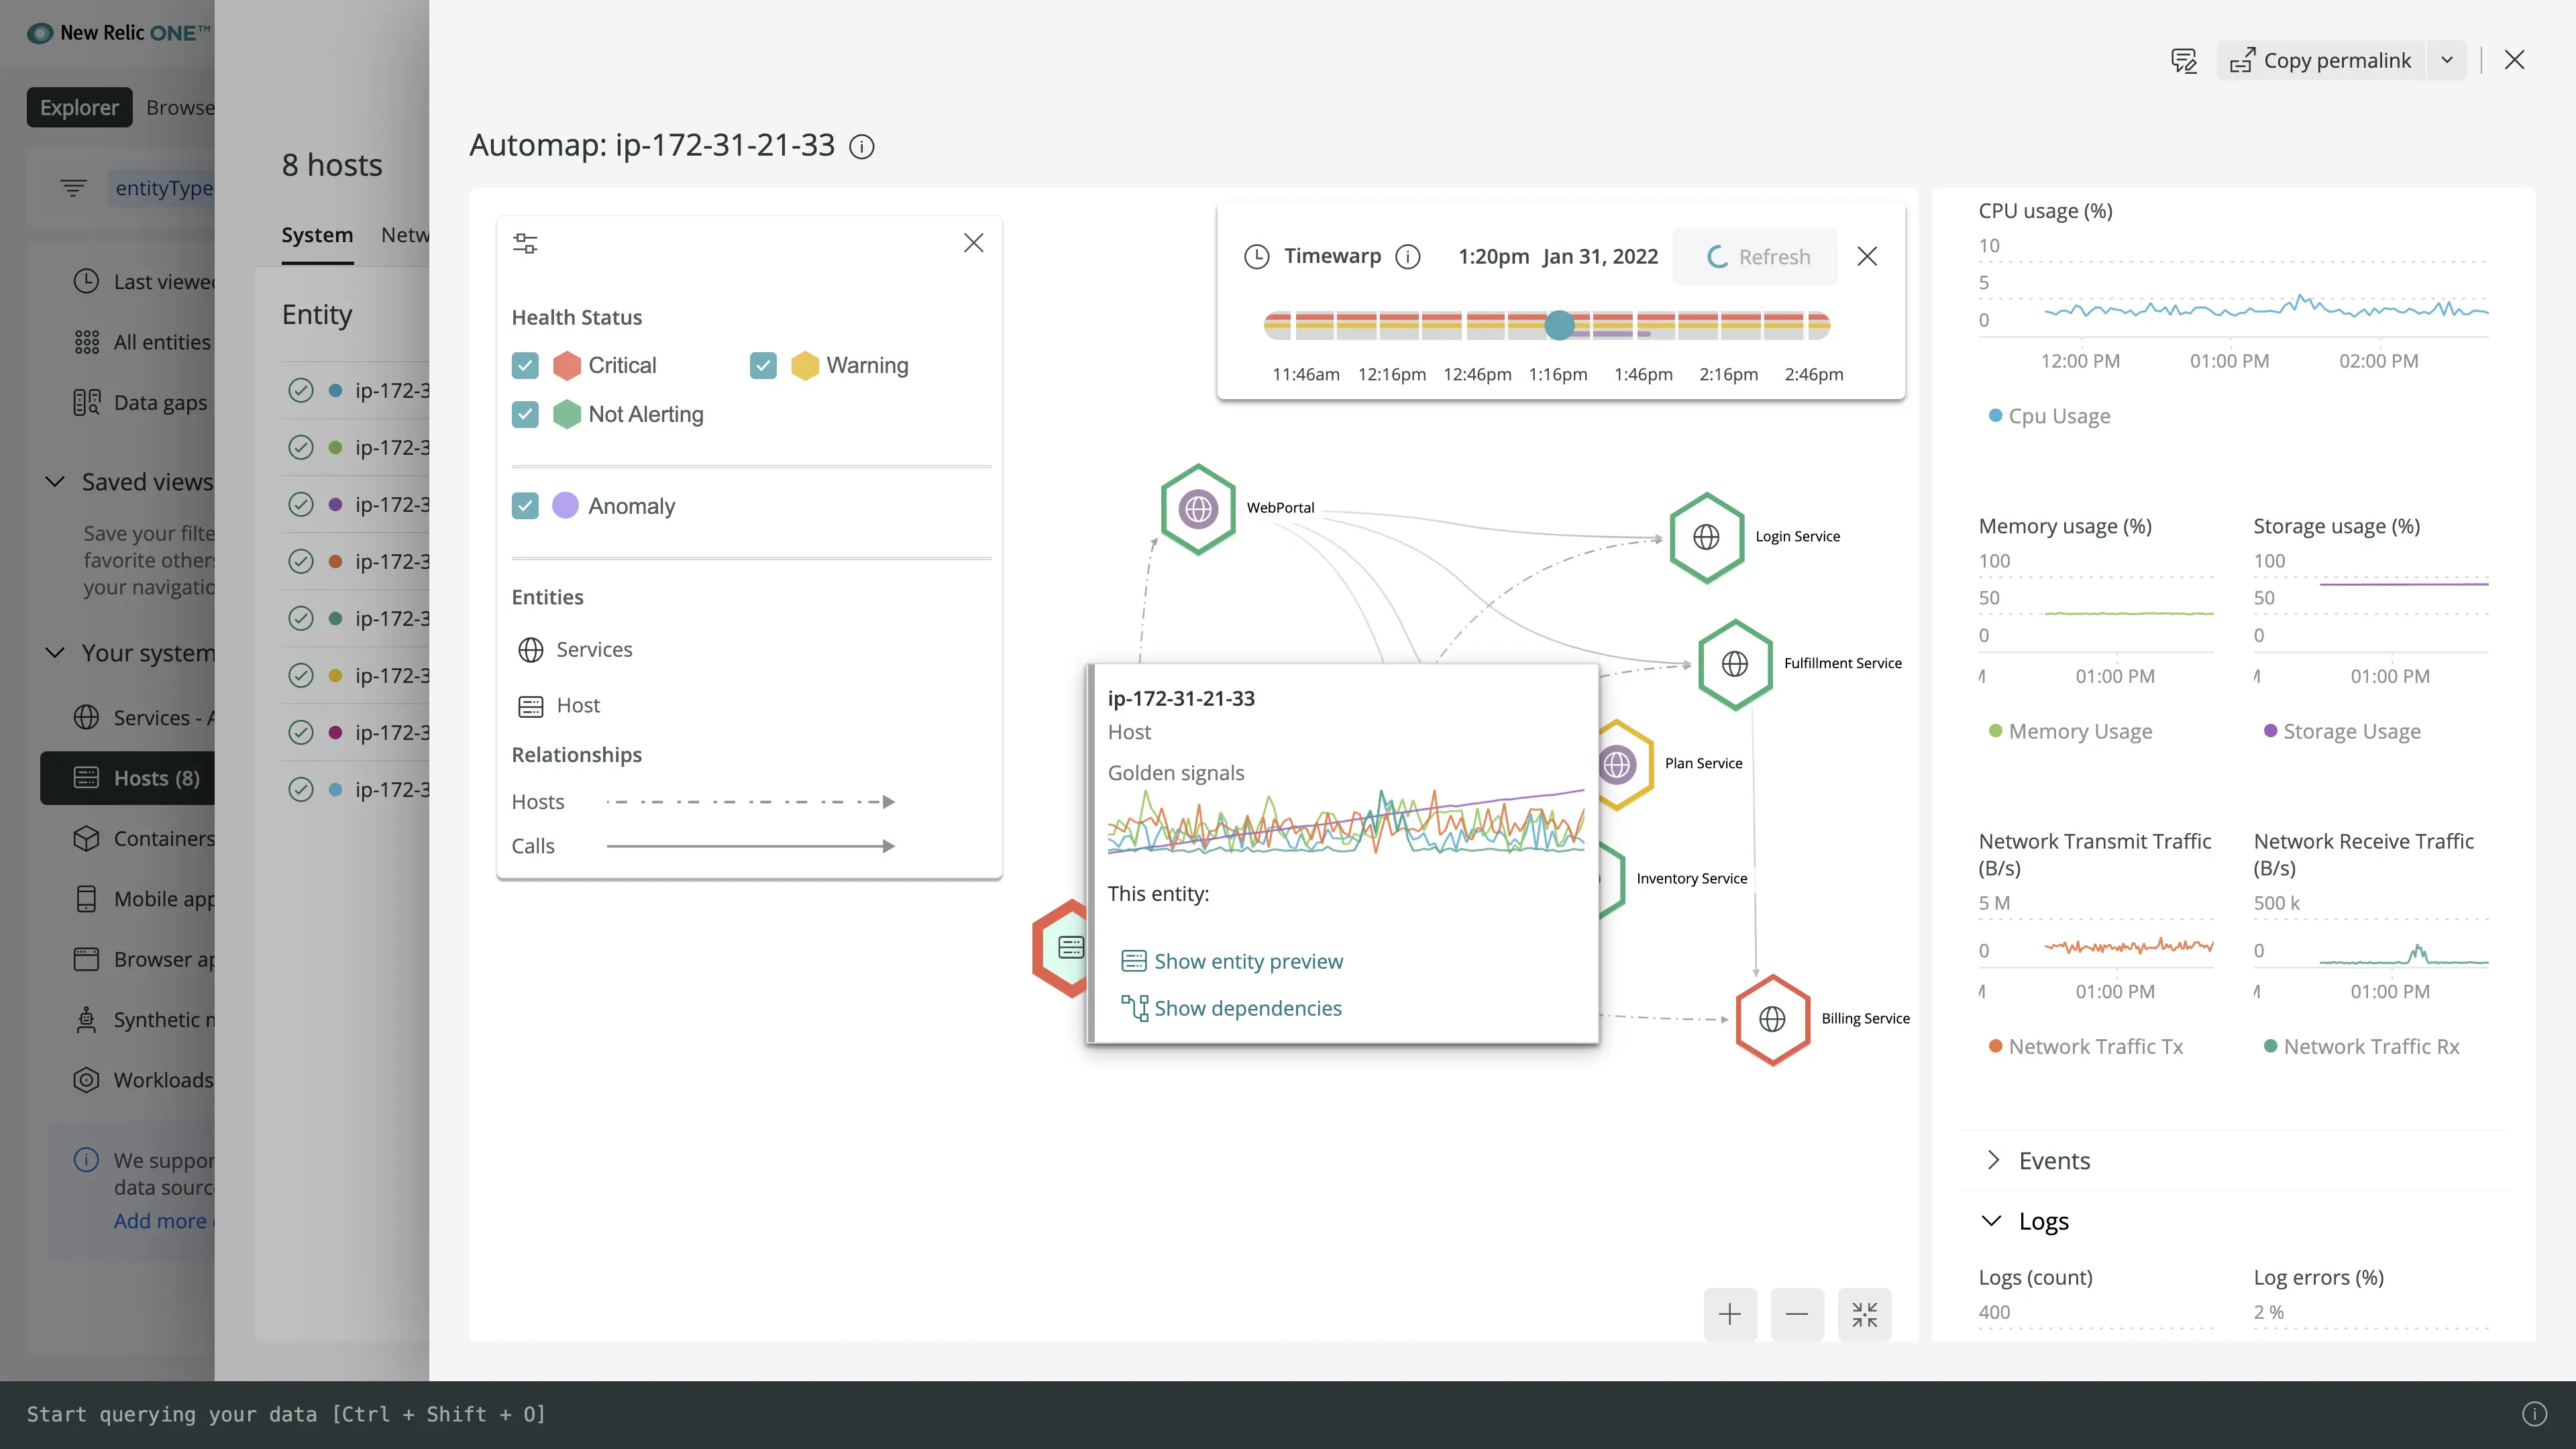This screenshot has width=2576, height=1449.
Task: Click the 12:16pm segment on Timewarp timeline
Action: coord(1398,325)
